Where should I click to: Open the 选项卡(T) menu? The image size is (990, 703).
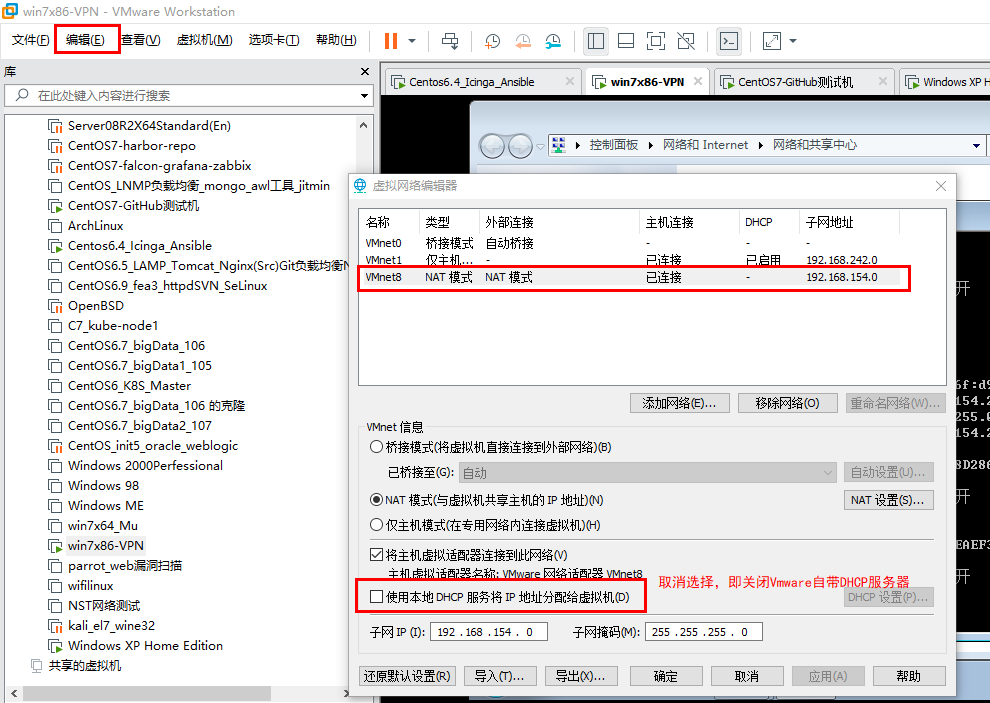[x=273, y=40]
